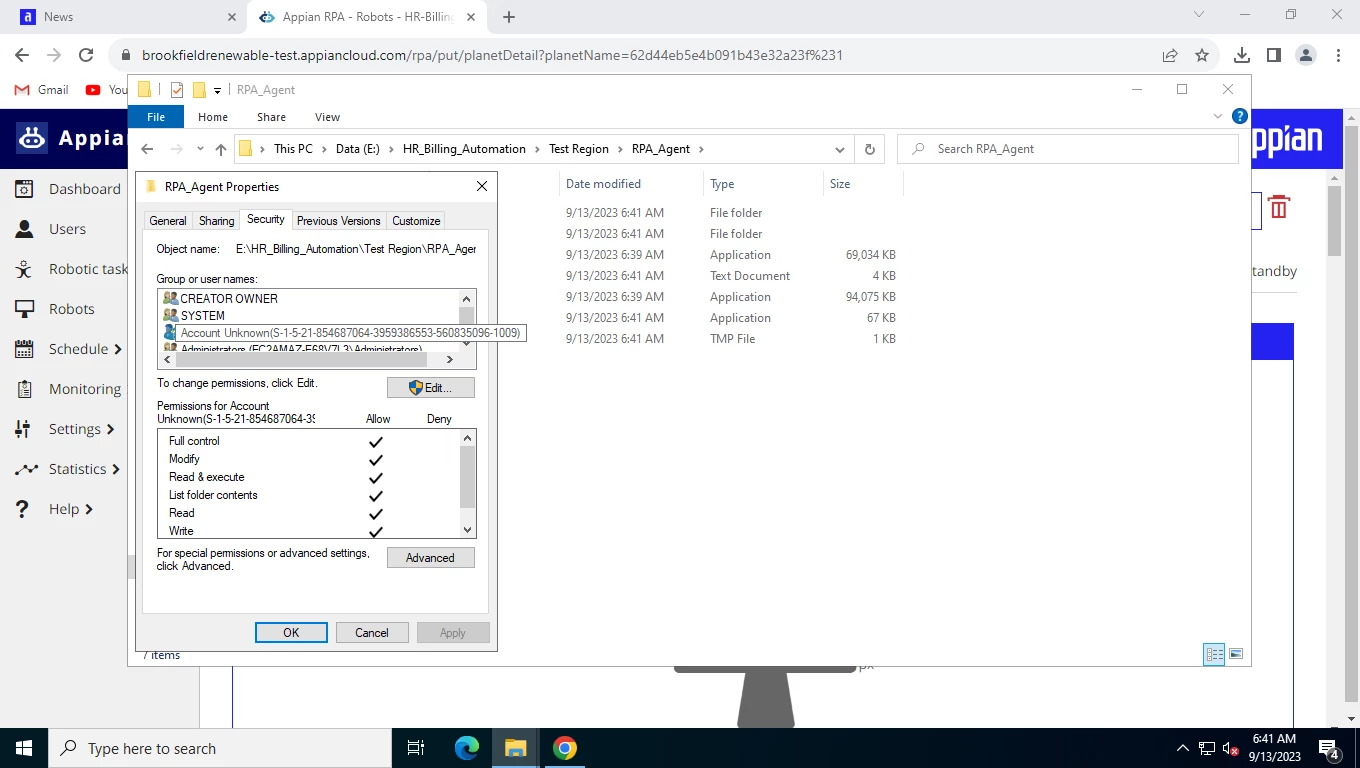Open Monitoring icon in Appian sidebar
This screenshot has width=1360, height=768.
click(x=25, y=389)
